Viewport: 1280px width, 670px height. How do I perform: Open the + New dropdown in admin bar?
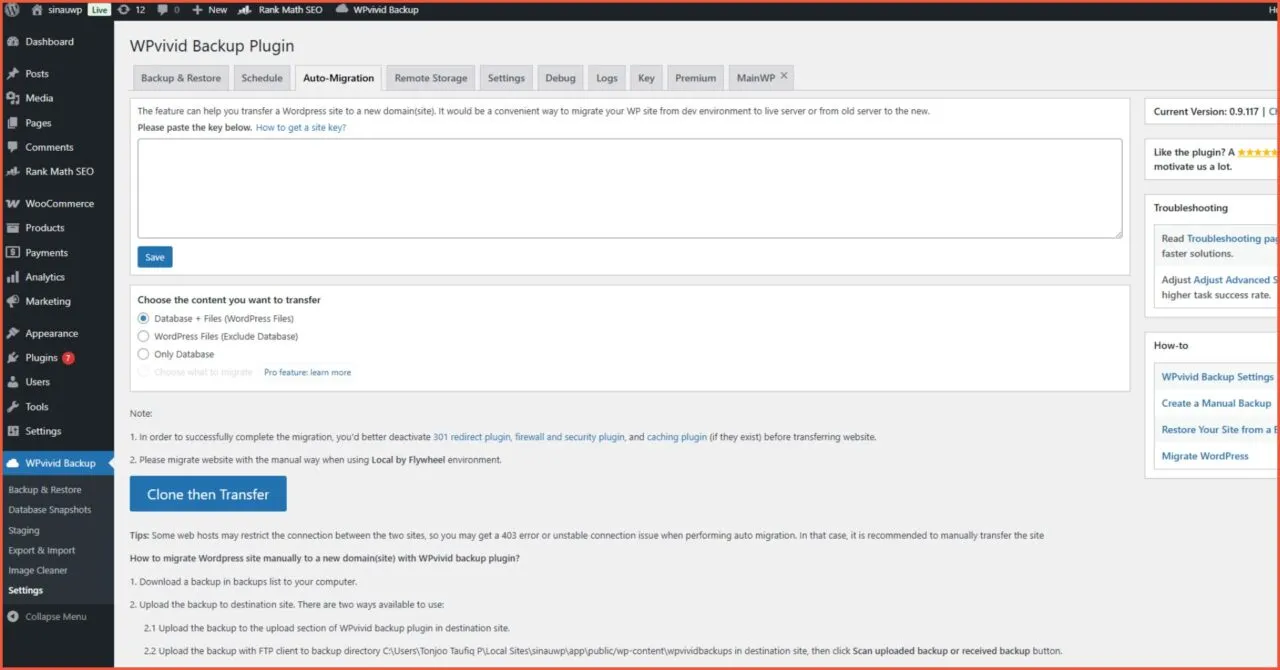pyautogui.click(x=209, y=10)
